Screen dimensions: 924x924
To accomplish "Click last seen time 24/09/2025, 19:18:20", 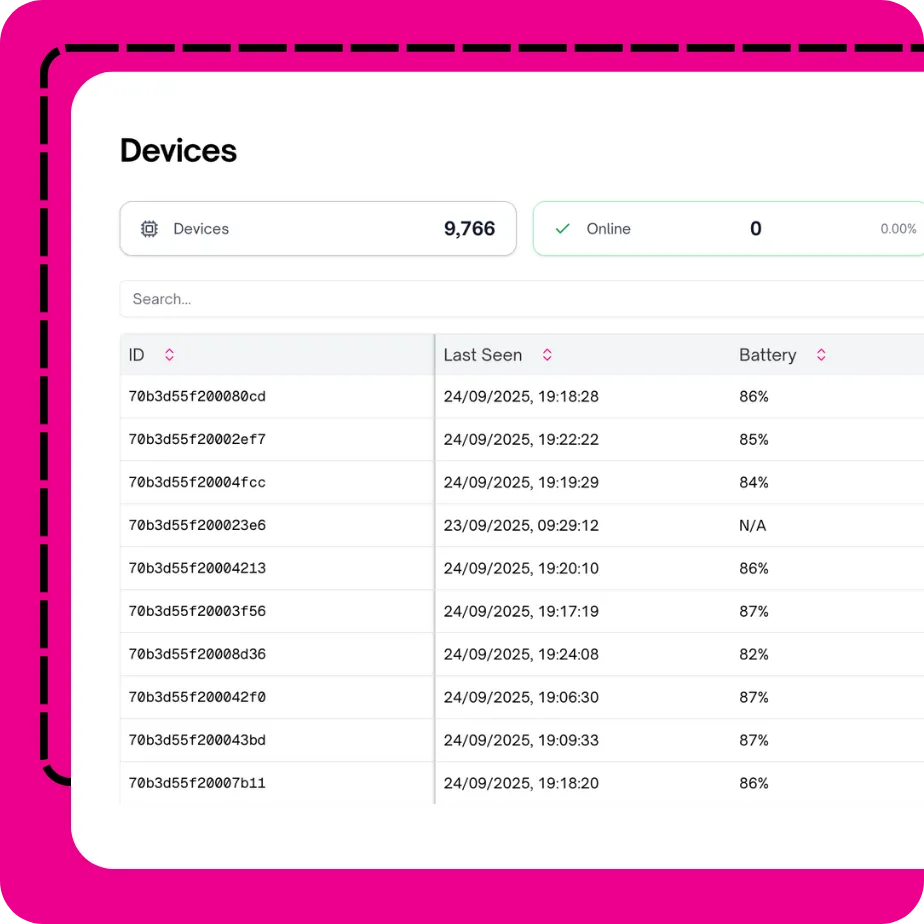I will pos(521,784).
